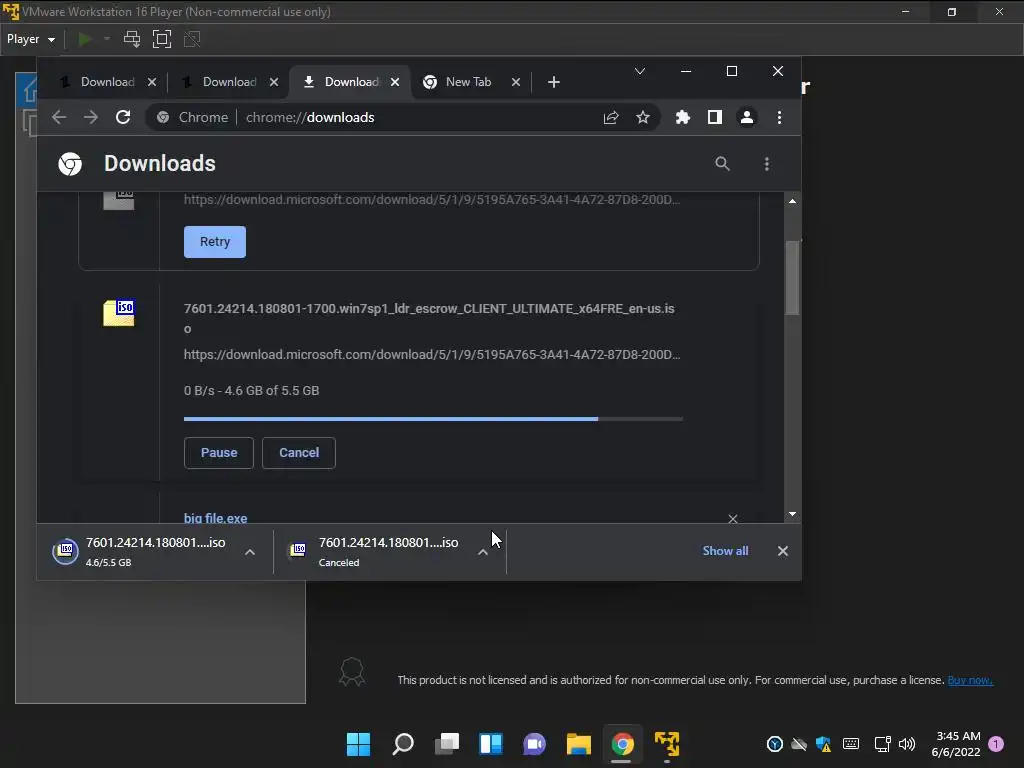This screenshot has height=768, width=1024.
Task: Close the Chrome download shelf
Action: [x=783, y=551]
